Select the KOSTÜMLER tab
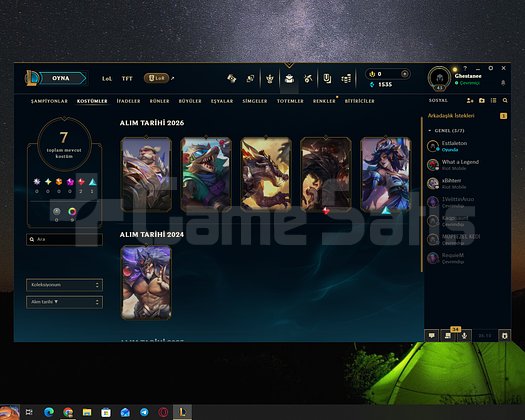Image resolution: width=525 pixels, height=420 pixels. [x=92, y=101]
